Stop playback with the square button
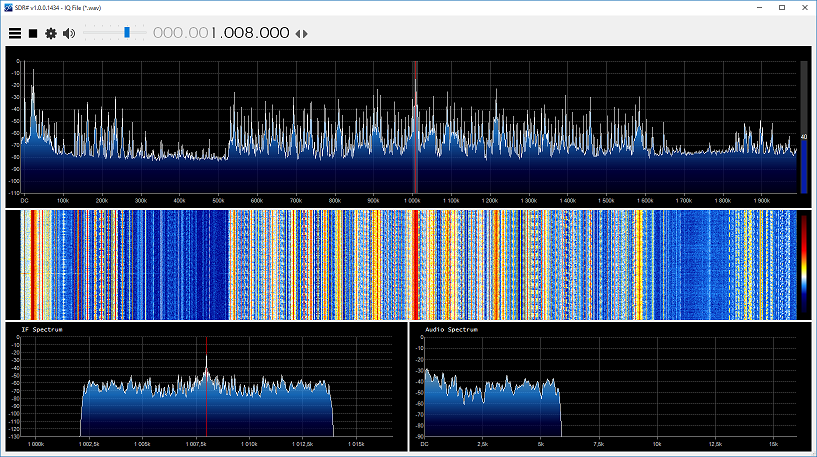The image size is (817, 457). [x=33, y=33]
